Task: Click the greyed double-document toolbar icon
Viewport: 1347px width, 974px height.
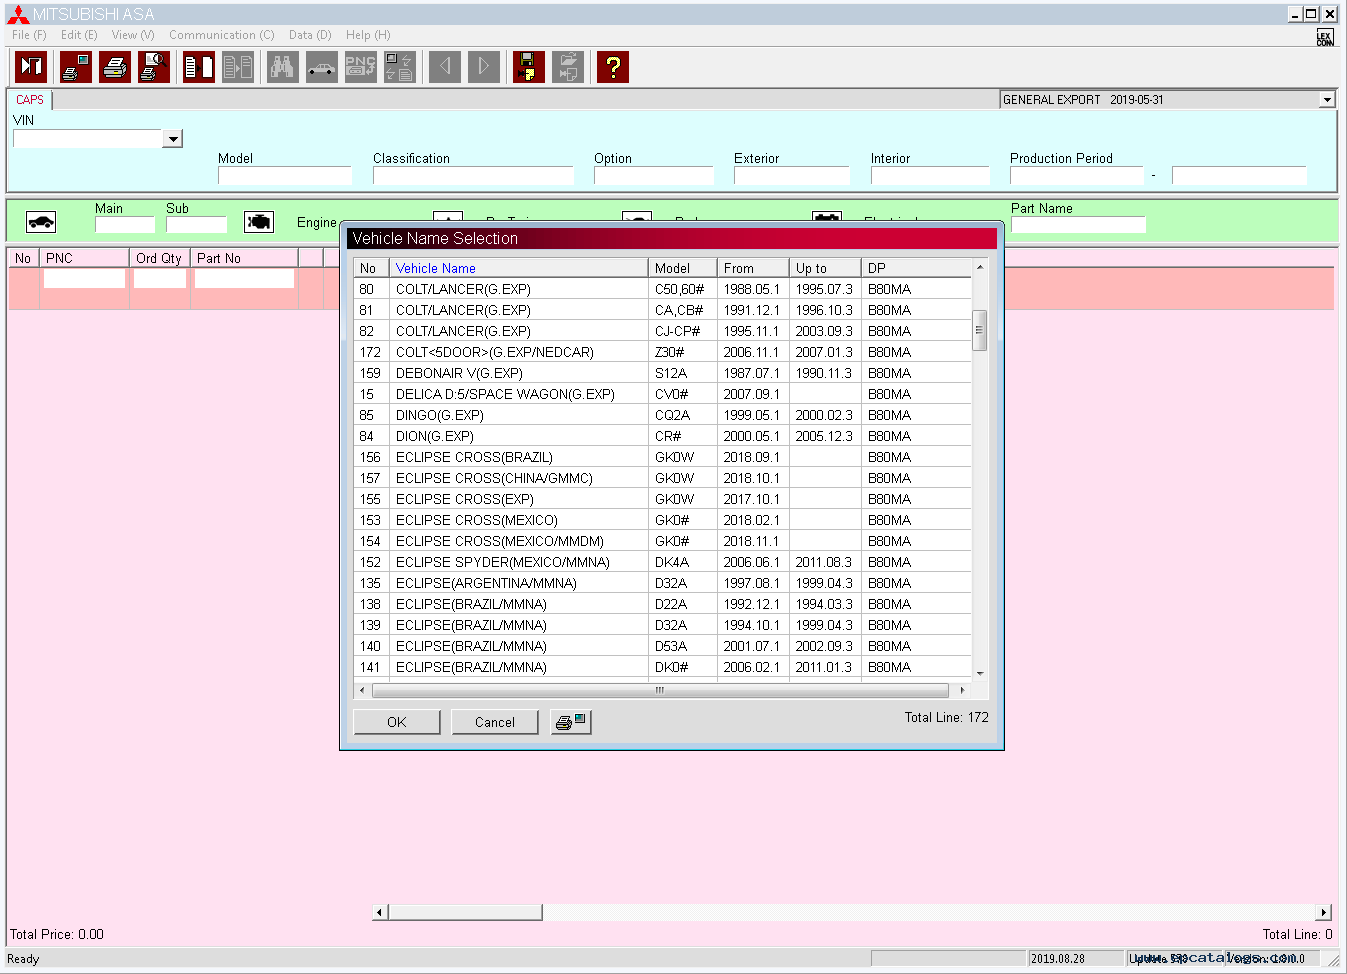Action: (x=238, y=67)
